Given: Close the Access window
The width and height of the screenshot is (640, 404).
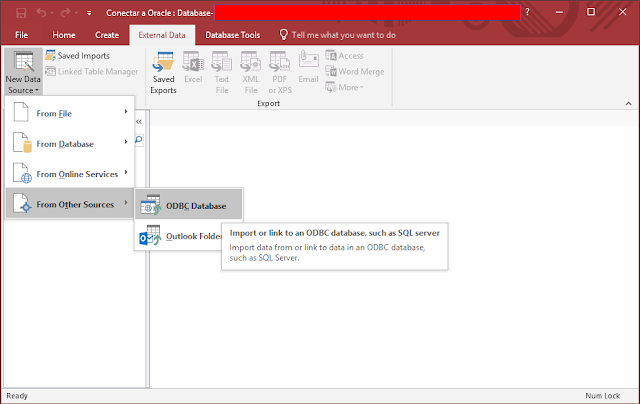Looking at the screenshot, I should click(x=622, y=12).
